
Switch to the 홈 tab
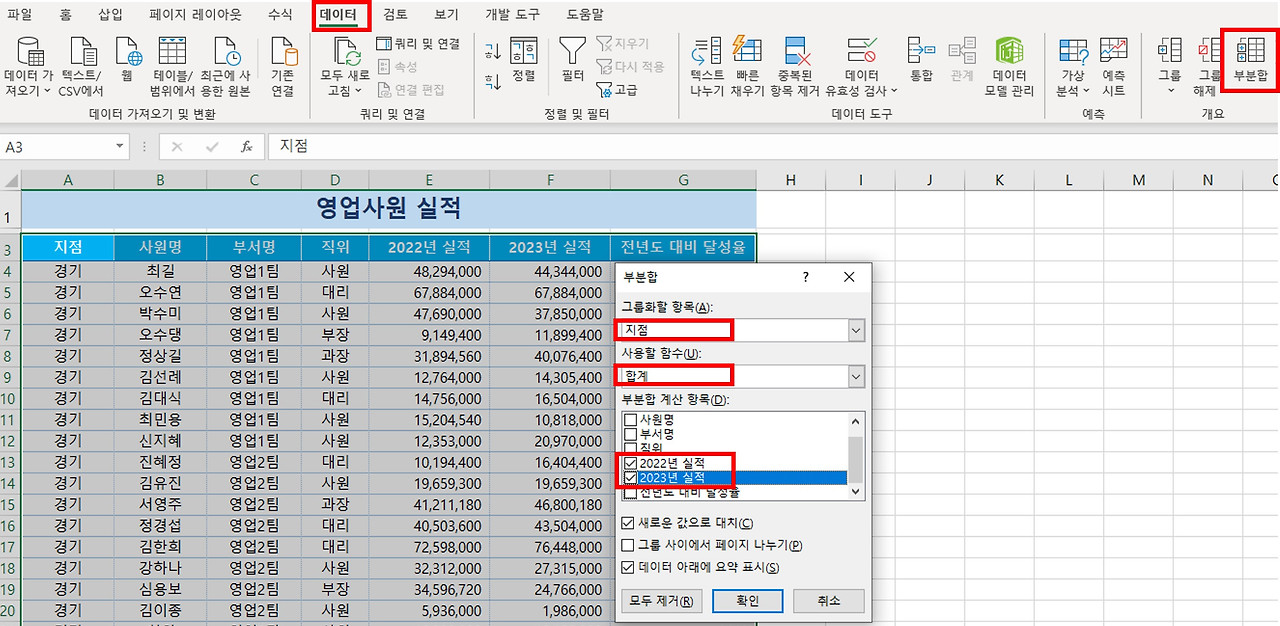coord(65,14)
